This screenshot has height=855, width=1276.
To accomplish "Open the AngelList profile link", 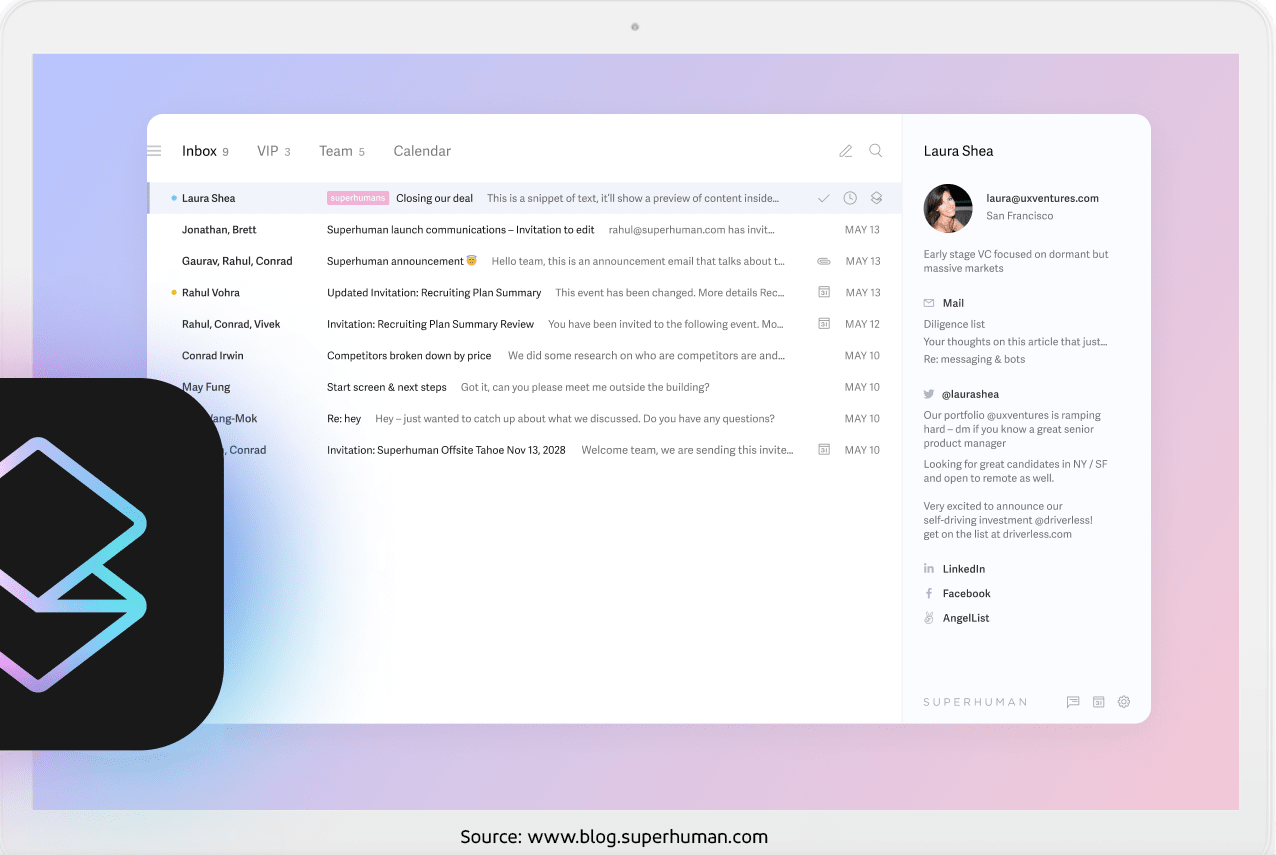I will pyautogui.click(x=966, y=618).
